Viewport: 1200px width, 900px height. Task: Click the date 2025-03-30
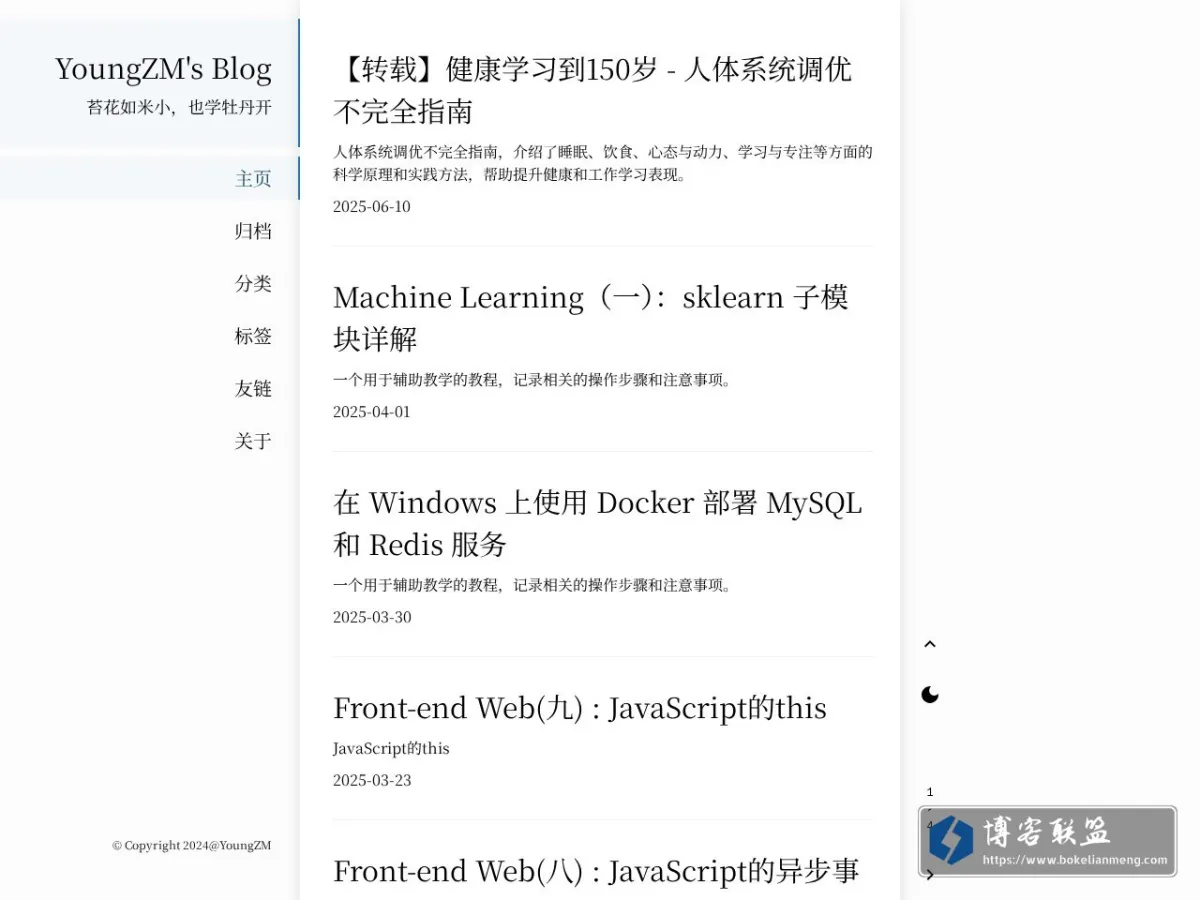pos(372,617)
